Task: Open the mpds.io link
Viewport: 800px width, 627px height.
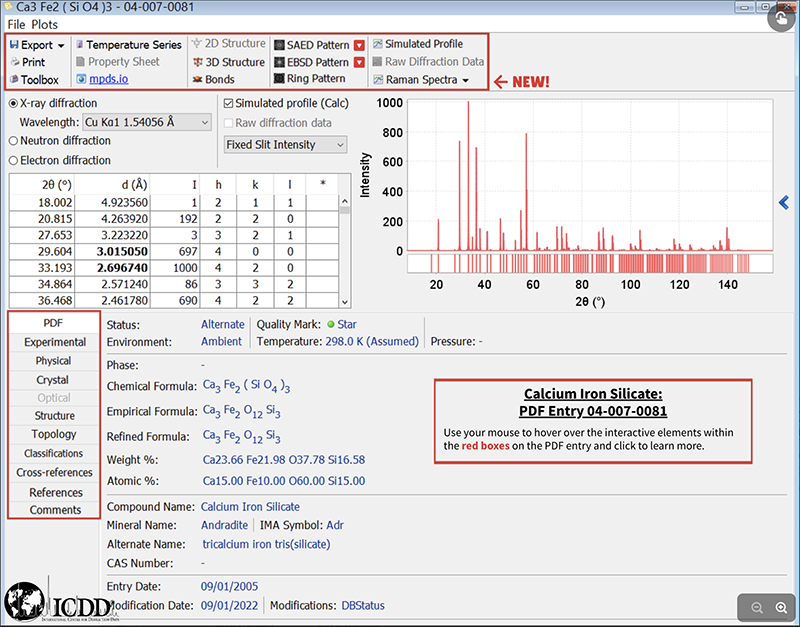Action: coord(107,79)
